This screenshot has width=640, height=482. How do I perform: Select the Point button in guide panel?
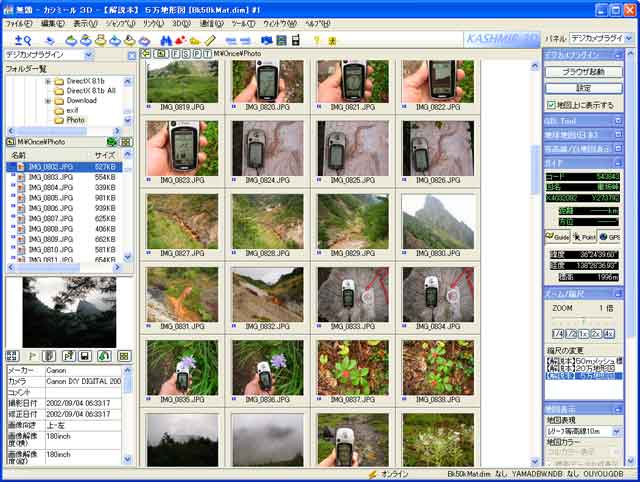click(584, 237)
